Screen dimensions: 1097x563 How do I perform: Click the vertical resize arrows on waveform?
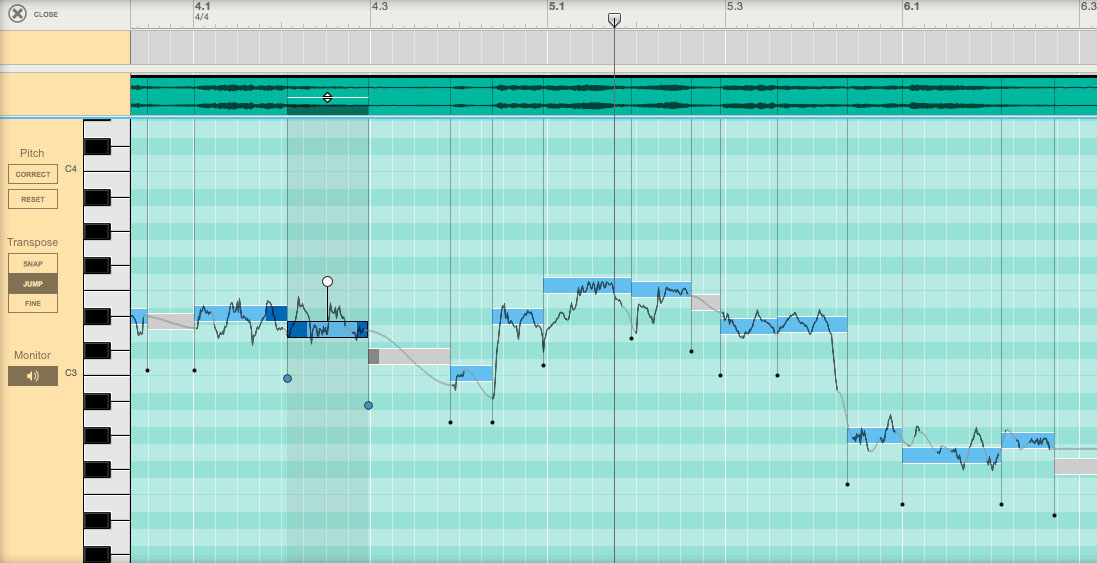[327, 97]
